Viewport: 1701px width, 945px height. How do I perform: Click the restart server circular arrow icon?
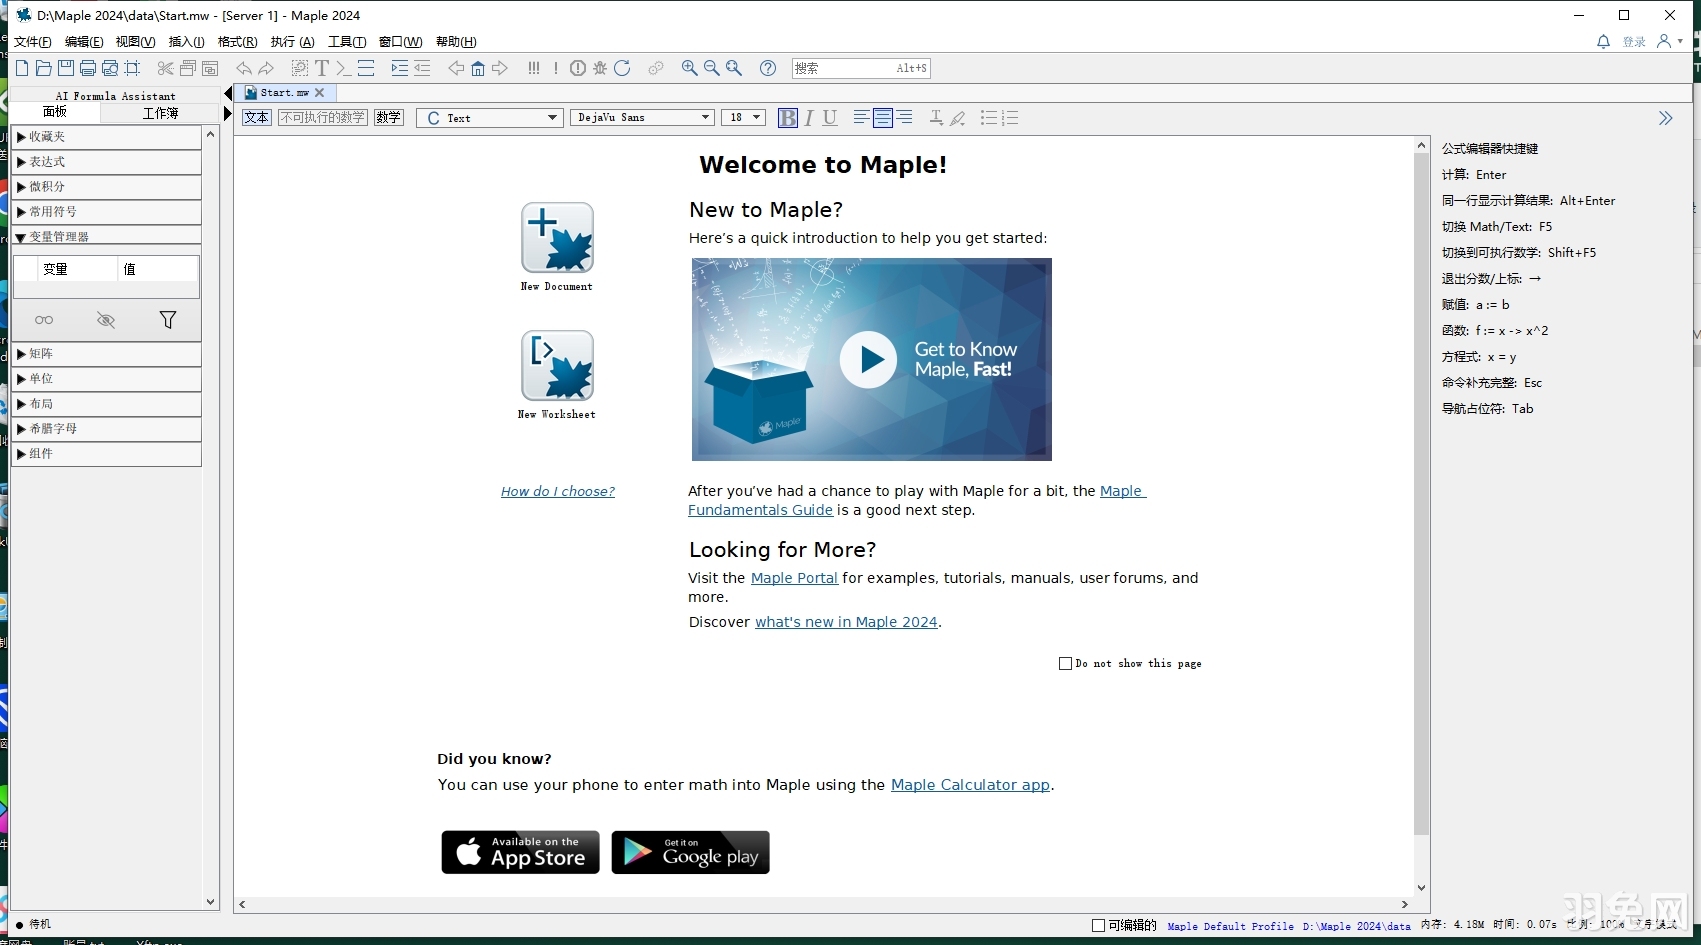tap(622, 68)
